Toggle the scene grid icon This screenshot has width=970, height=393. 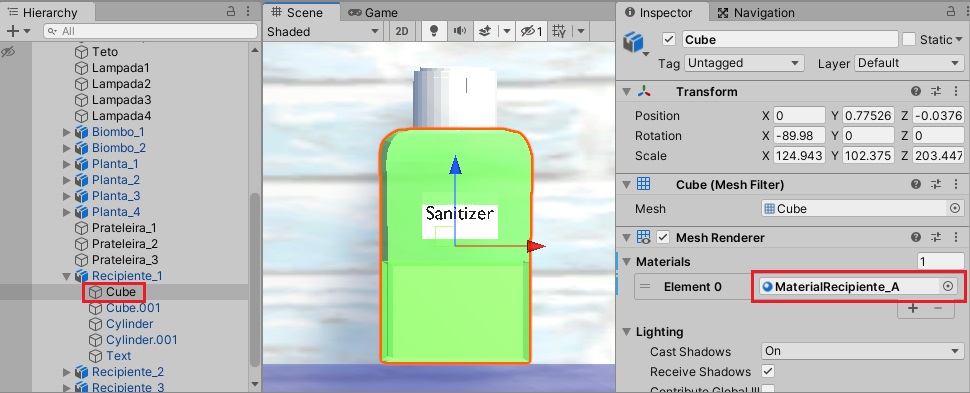[x=559, y=31]
